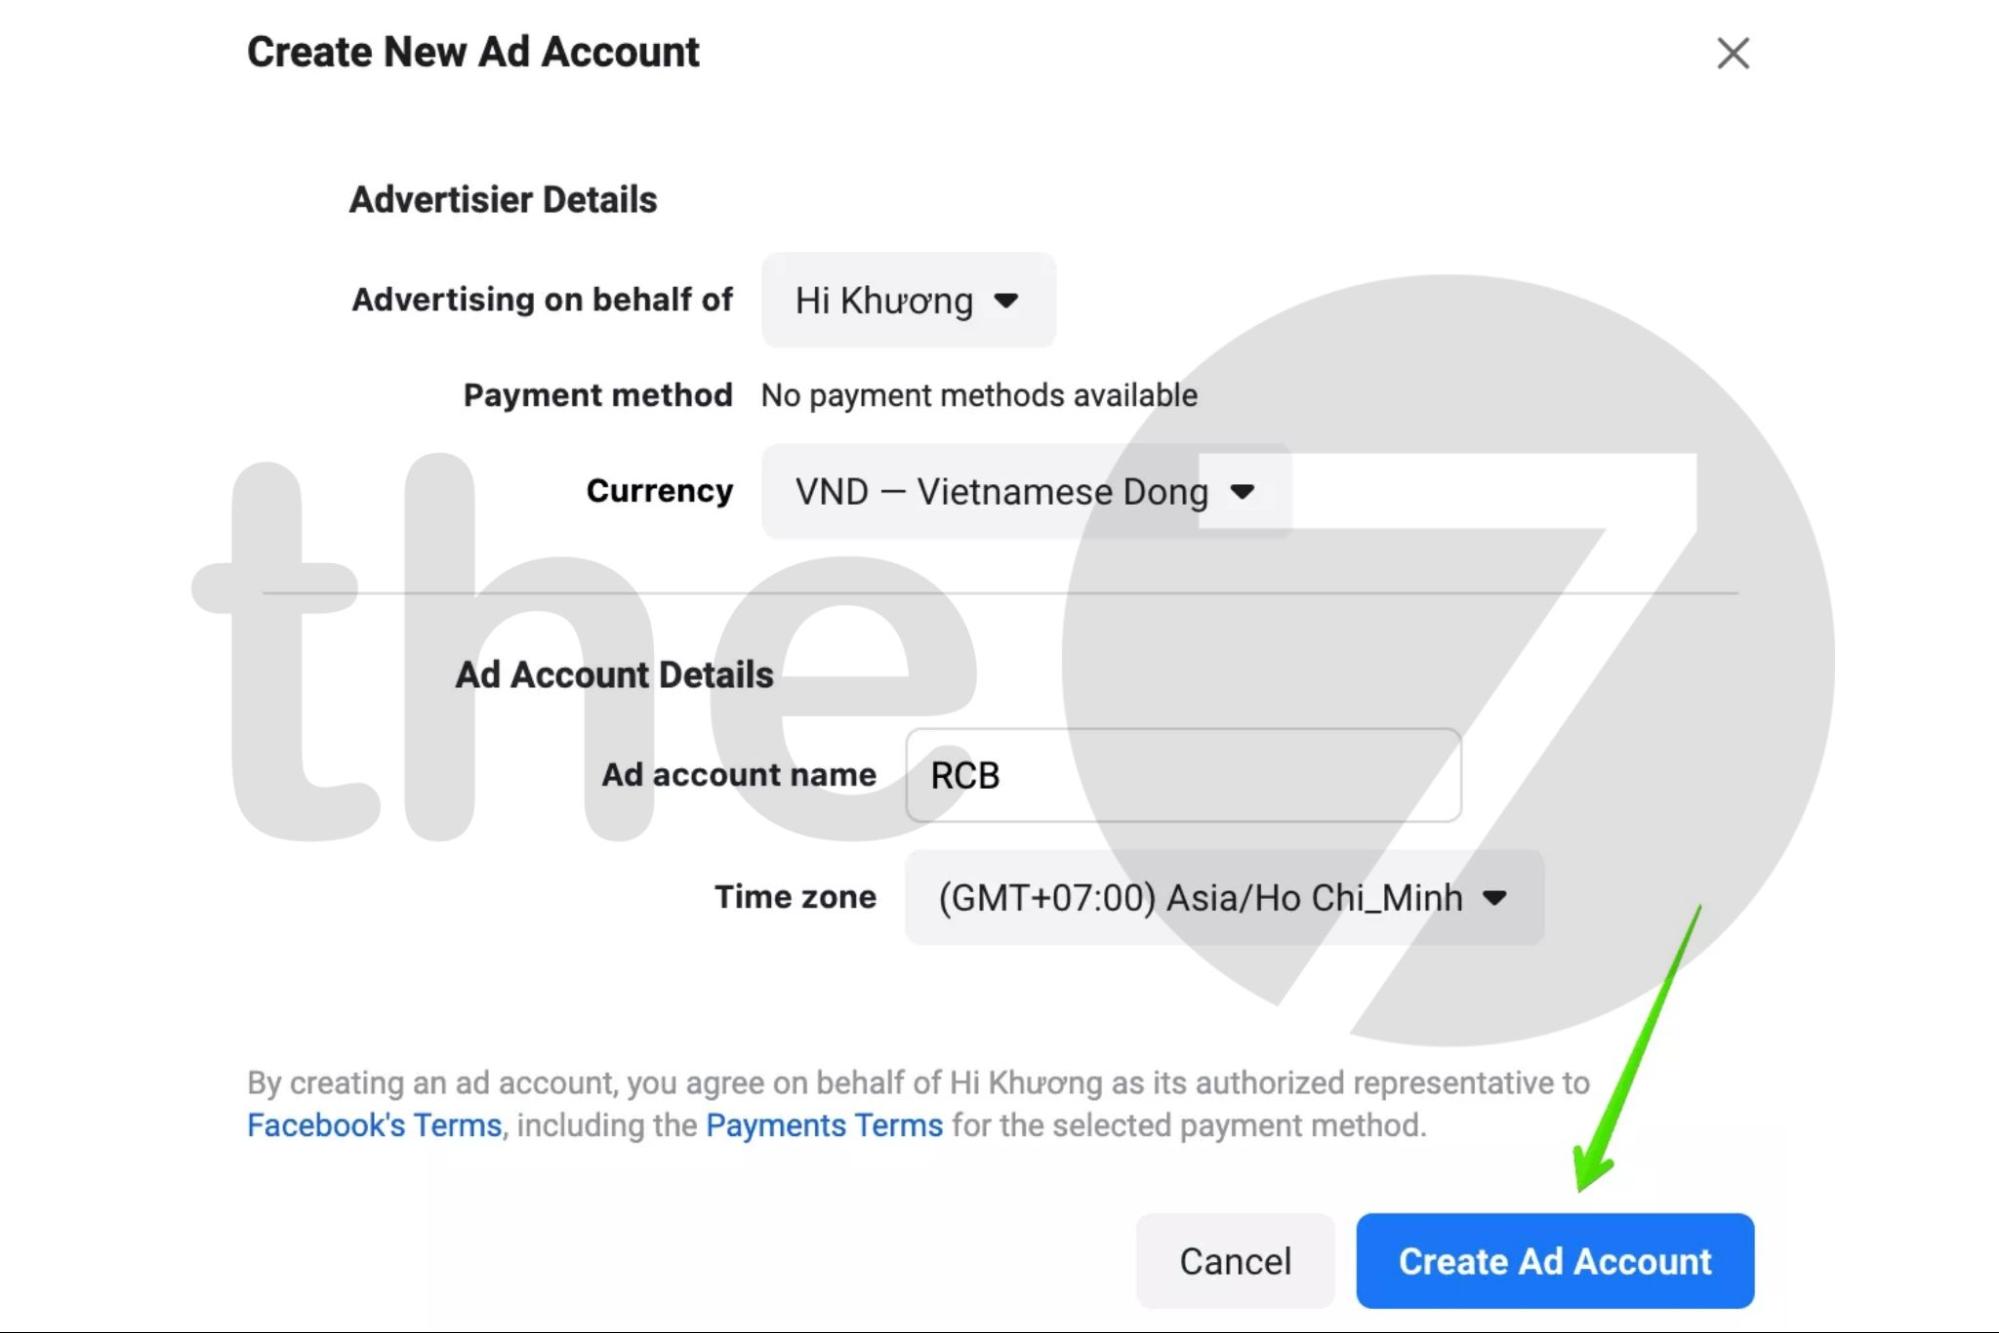Click the Create Ad Account button
The width and height of the screenshot is (1999, 1333).
tap(1554, 1261)
